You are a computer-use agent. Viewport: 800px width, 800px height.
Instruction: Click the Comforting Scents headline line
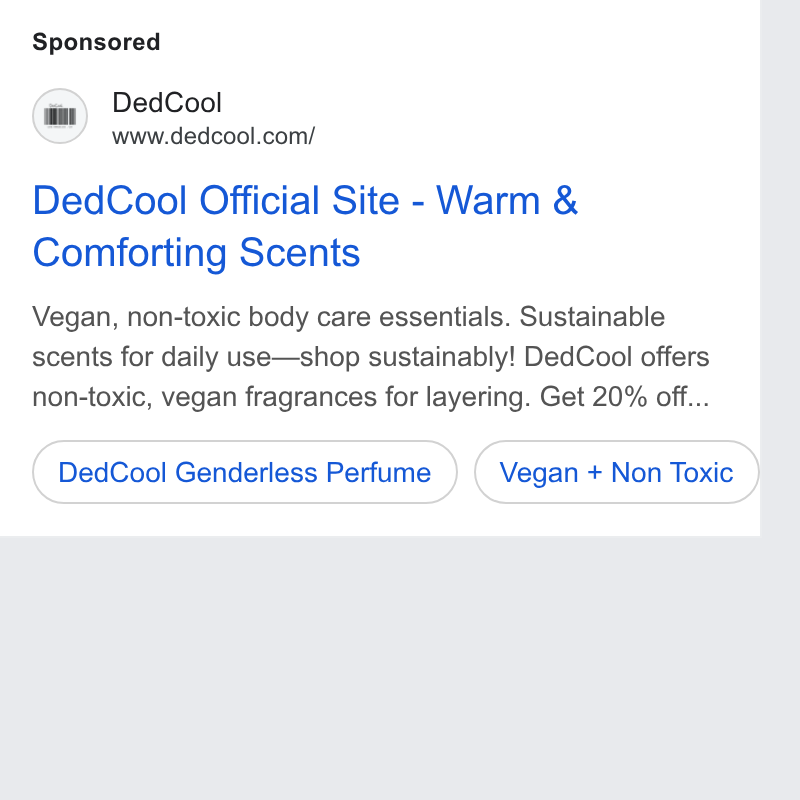click(x=196, y=253)
